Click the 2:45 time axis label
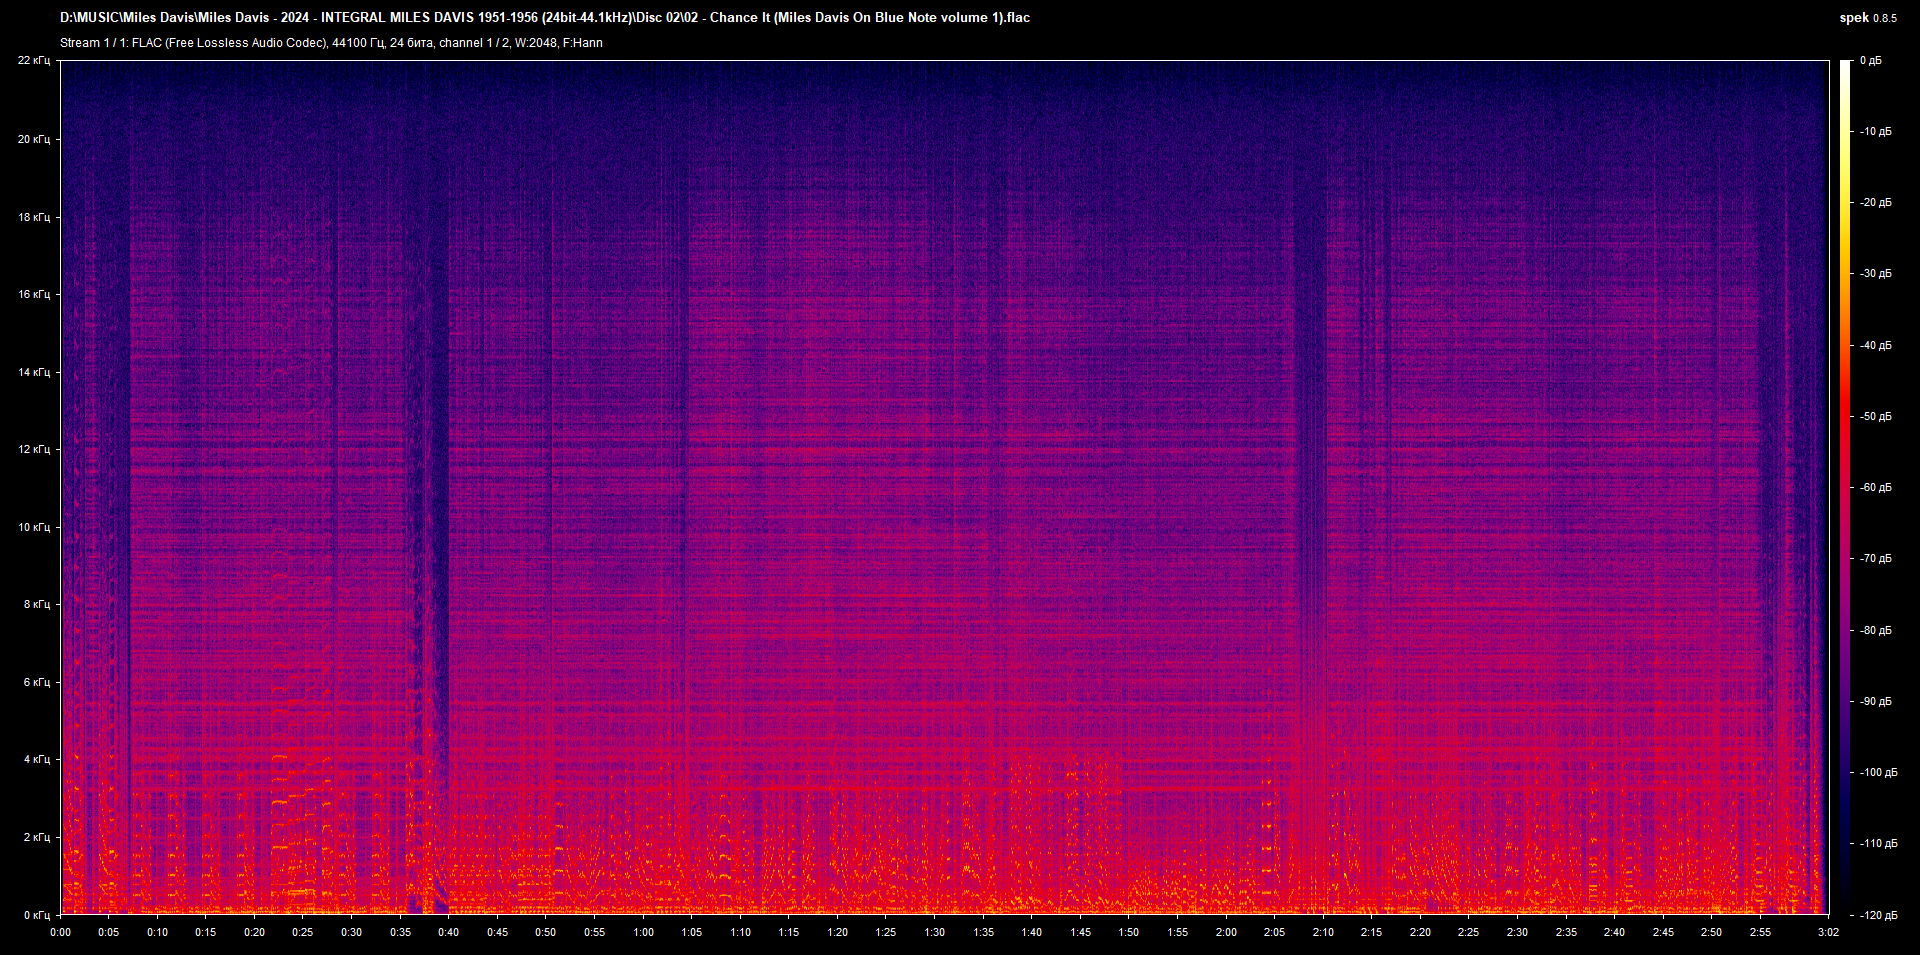This screenshot has height=955, width=1920. coord(1663,932)
